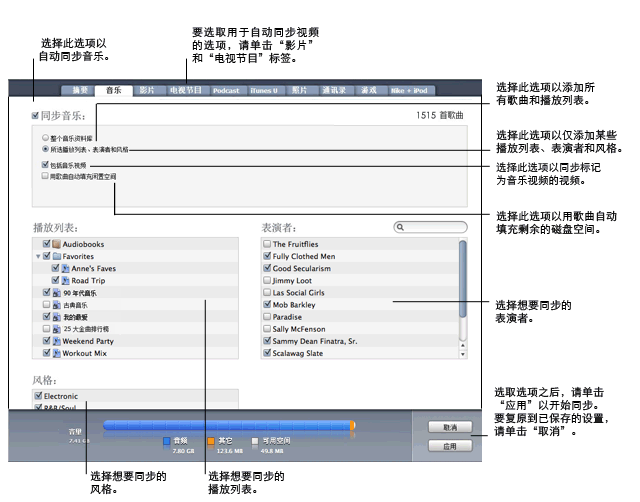The width and height of the screenshot is (640, 502).
Task: Click the white 可用空间 legend swatch
Action: click(255, 441)
